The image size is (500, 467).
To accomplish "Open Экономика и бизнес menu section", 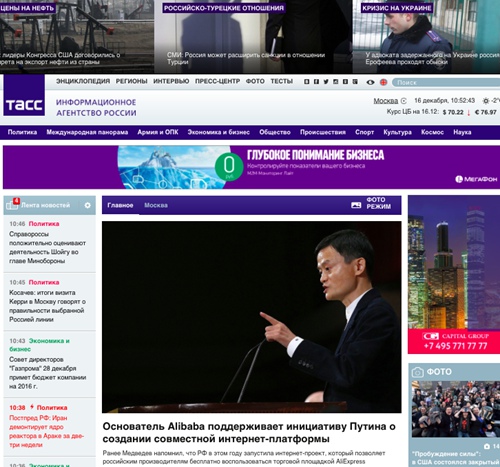I will (x=219, y=132).
